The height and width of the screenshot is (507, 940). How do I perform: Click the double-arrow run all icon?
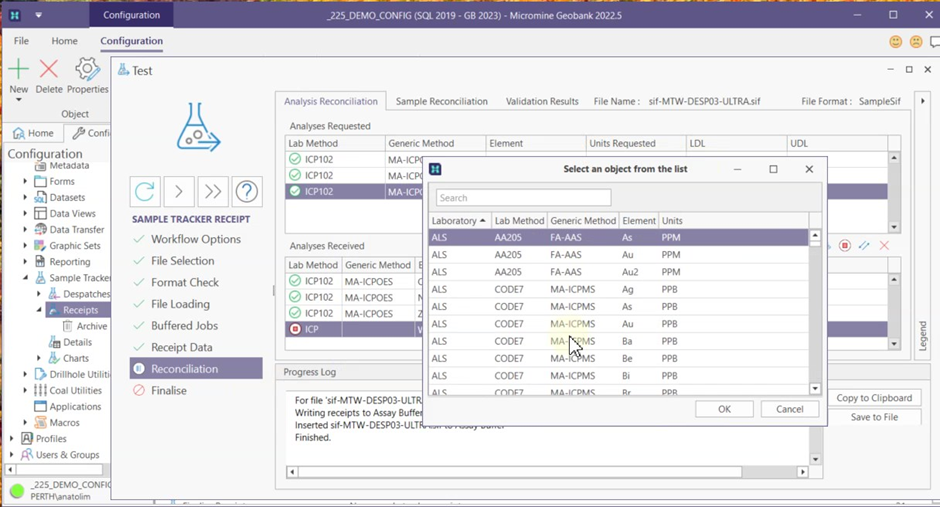click(x=212, y=191)
